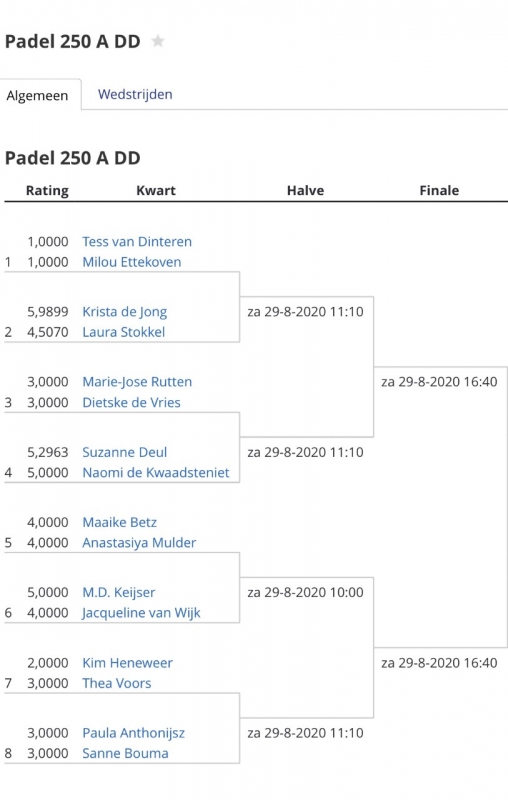The height and width of the screenshot is (800, 508).
Task: Select Thea Voors in the draw
Action: pyautogui.click(x=117, y=683)
